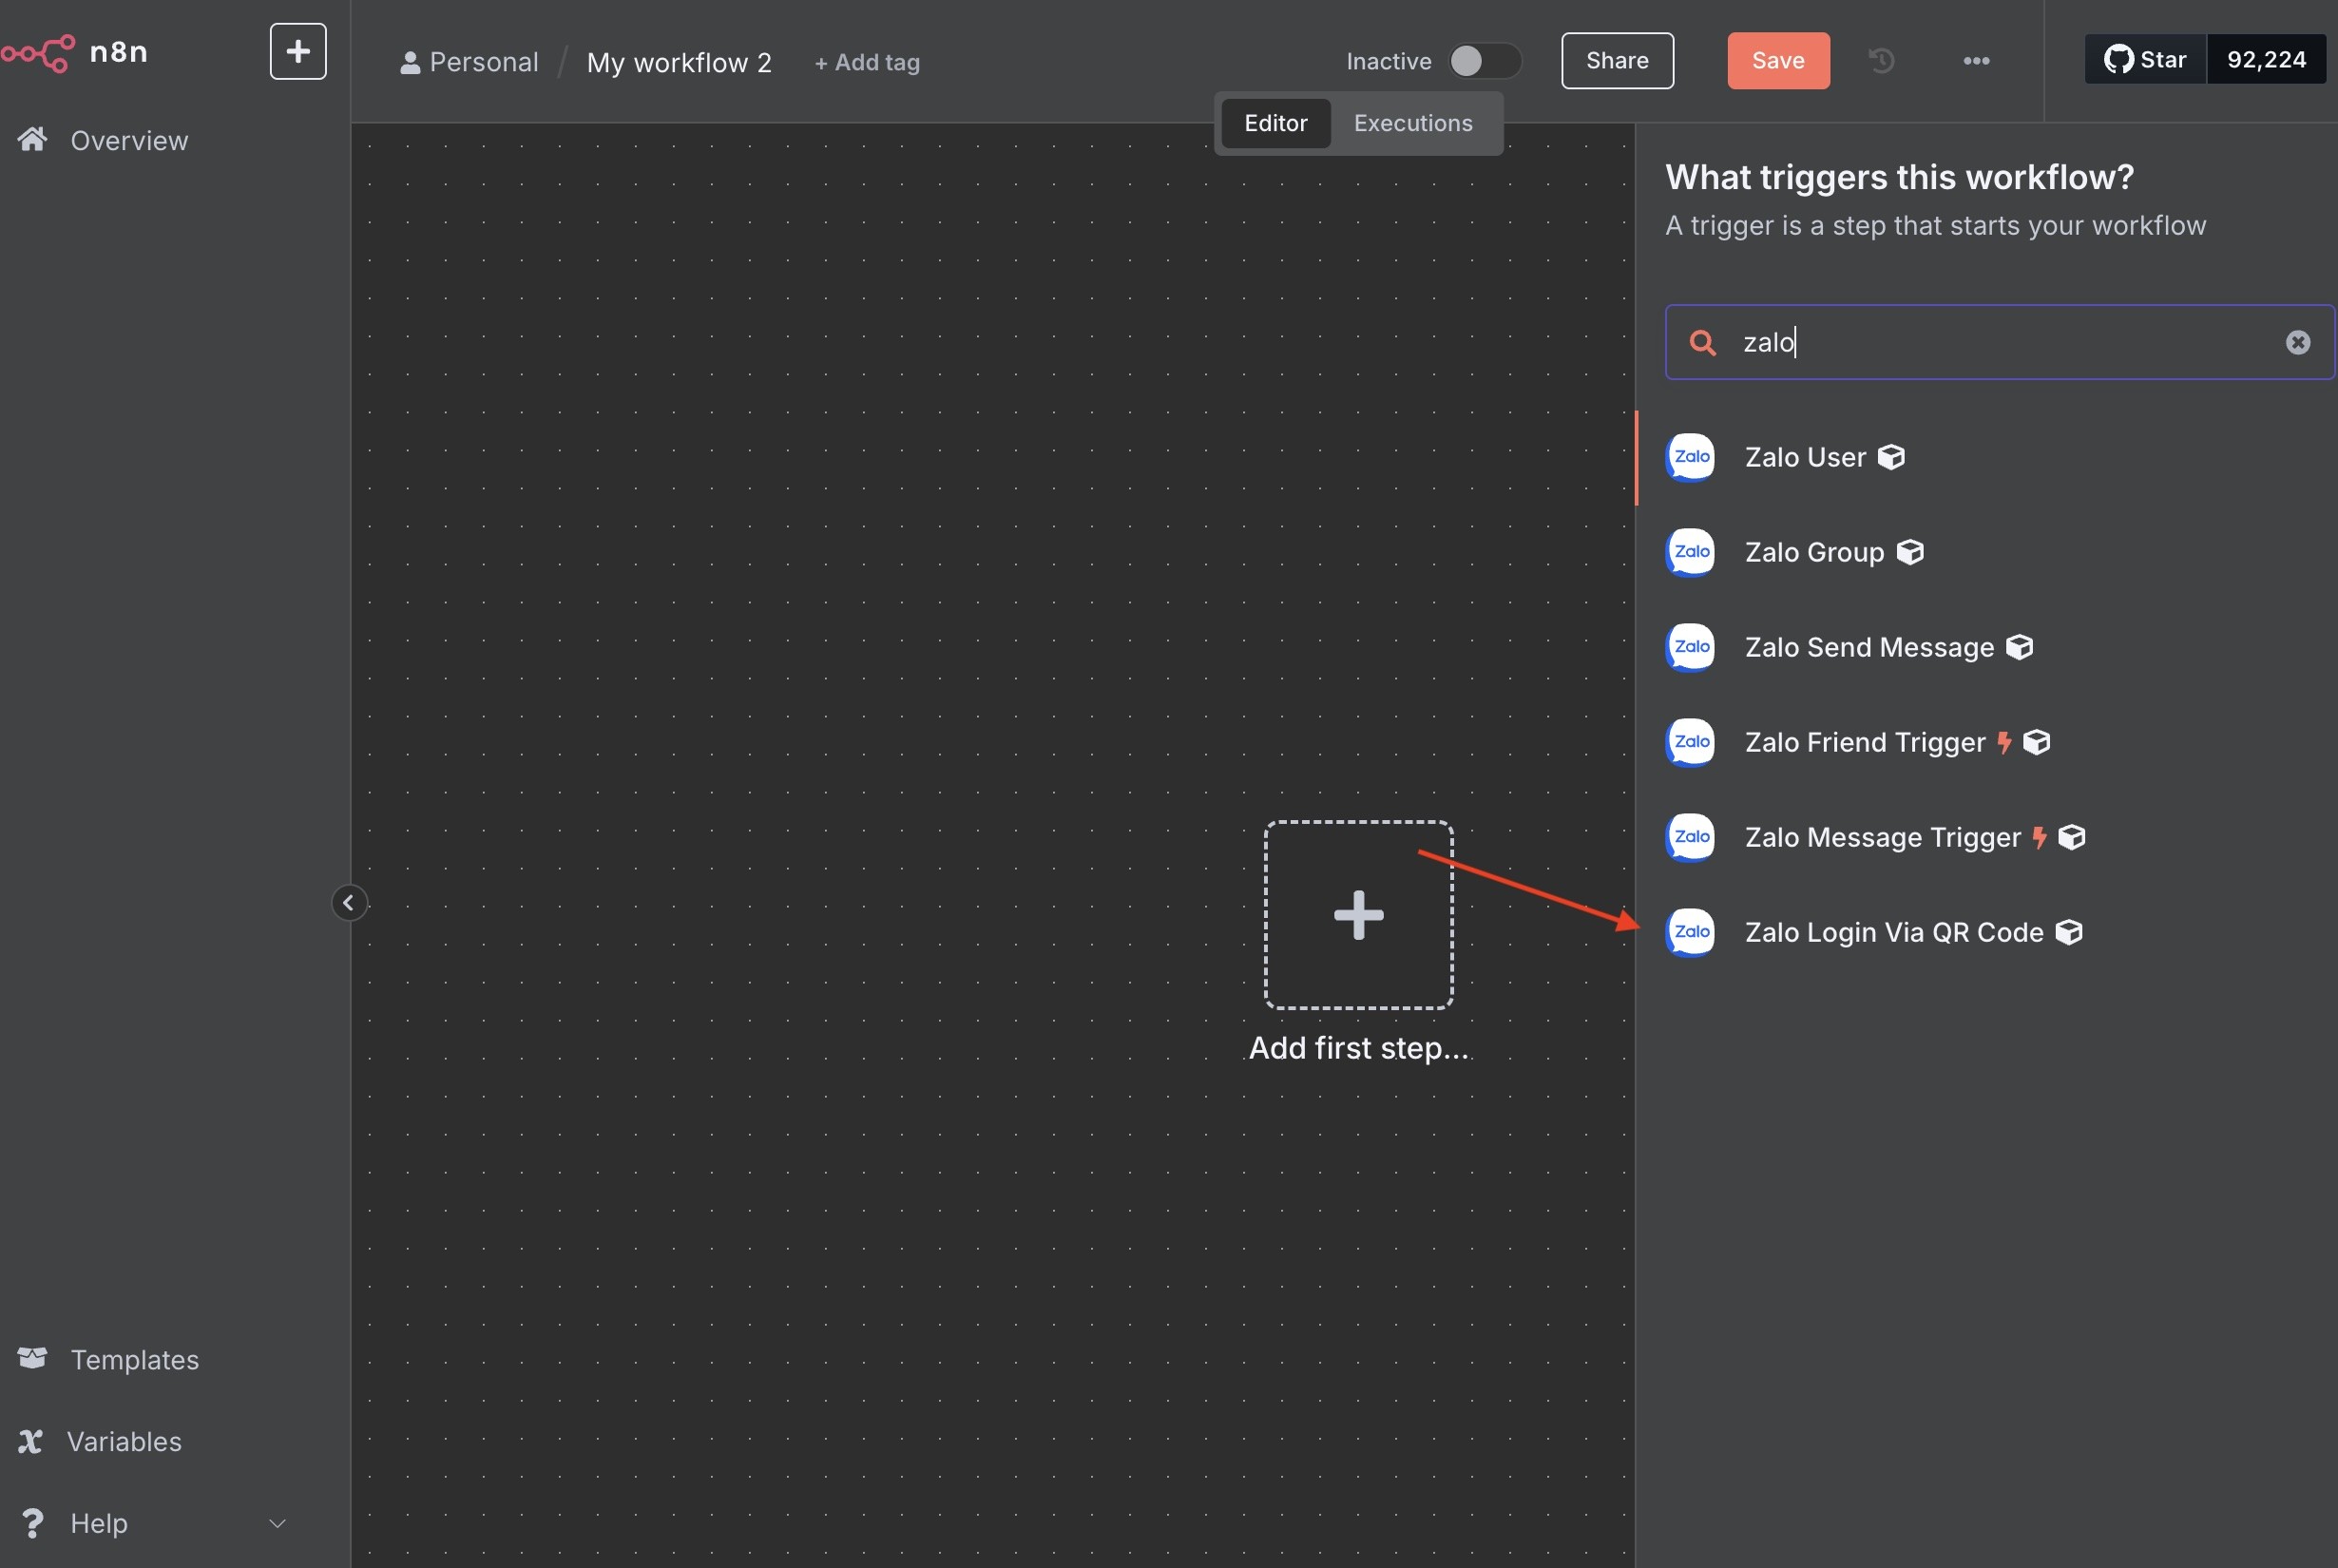This screenshot has height=1568, width=2338.
Task: Click the community package cube icon next to Zalo Group
Action: (x=1910, y=552)
